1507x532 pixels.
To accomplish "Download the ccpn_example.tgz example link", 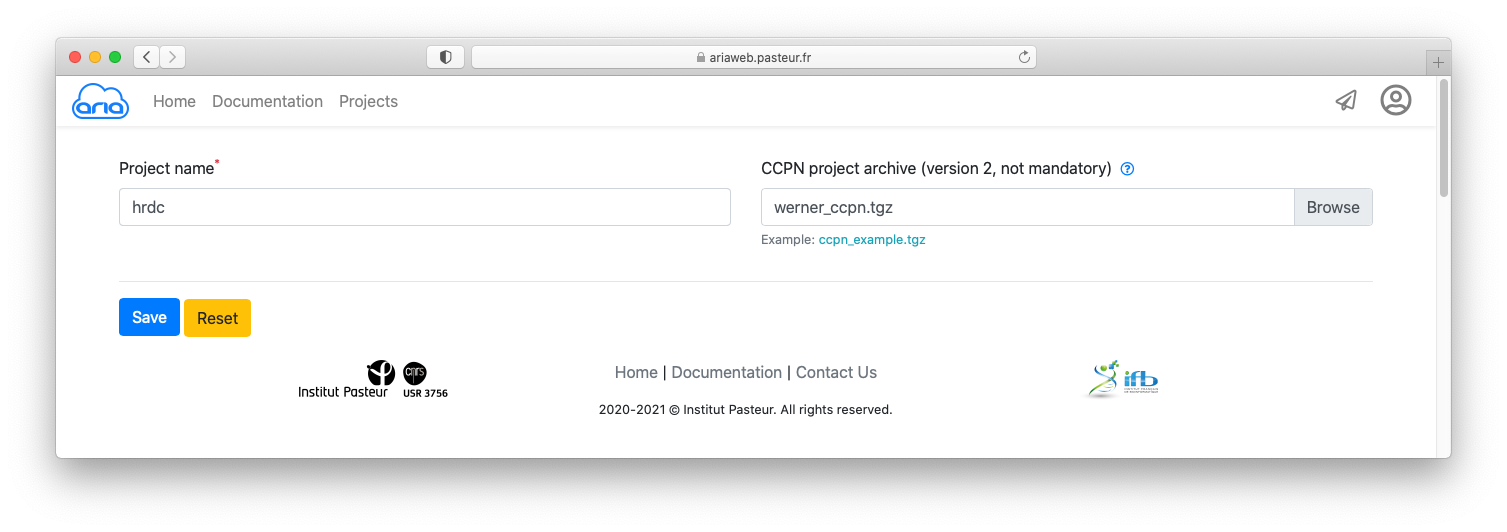I will point(872,240).
